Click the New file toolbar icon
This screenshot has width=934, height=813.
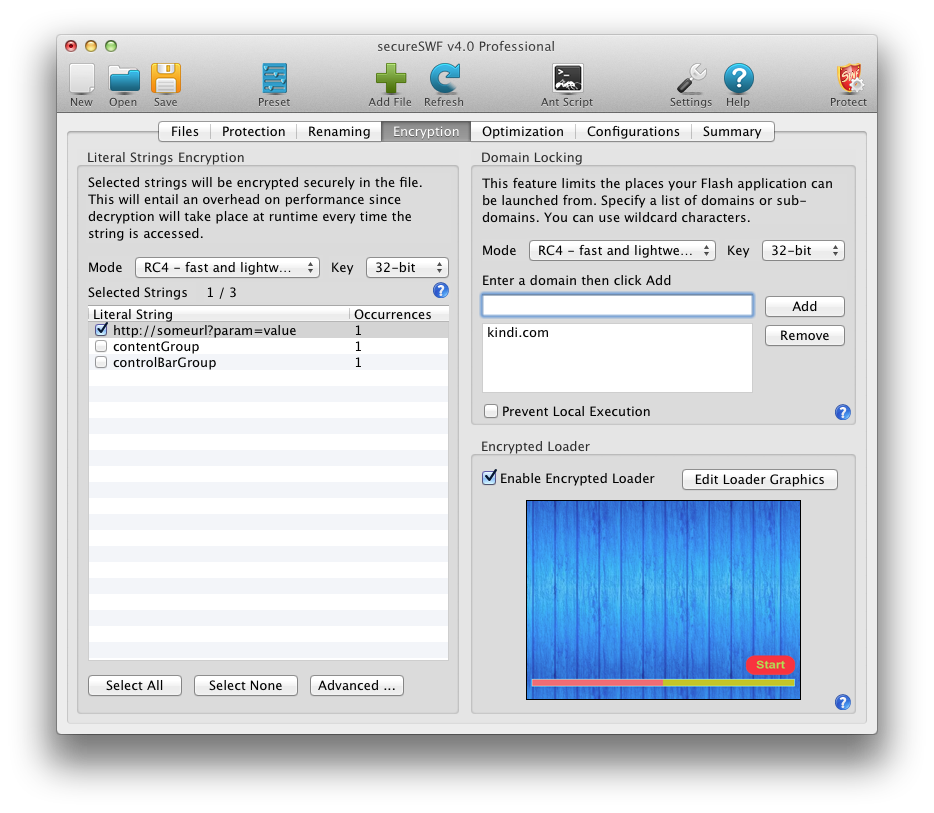(x=81, y=80)
